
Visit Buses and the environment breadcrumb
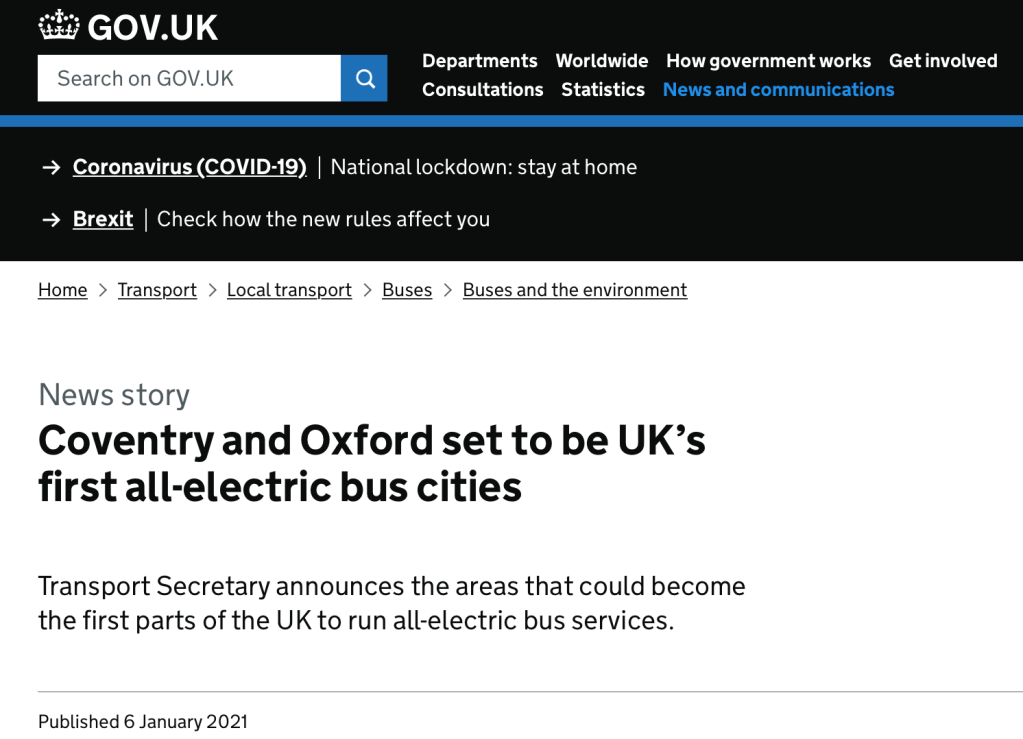tap(574, 290)
